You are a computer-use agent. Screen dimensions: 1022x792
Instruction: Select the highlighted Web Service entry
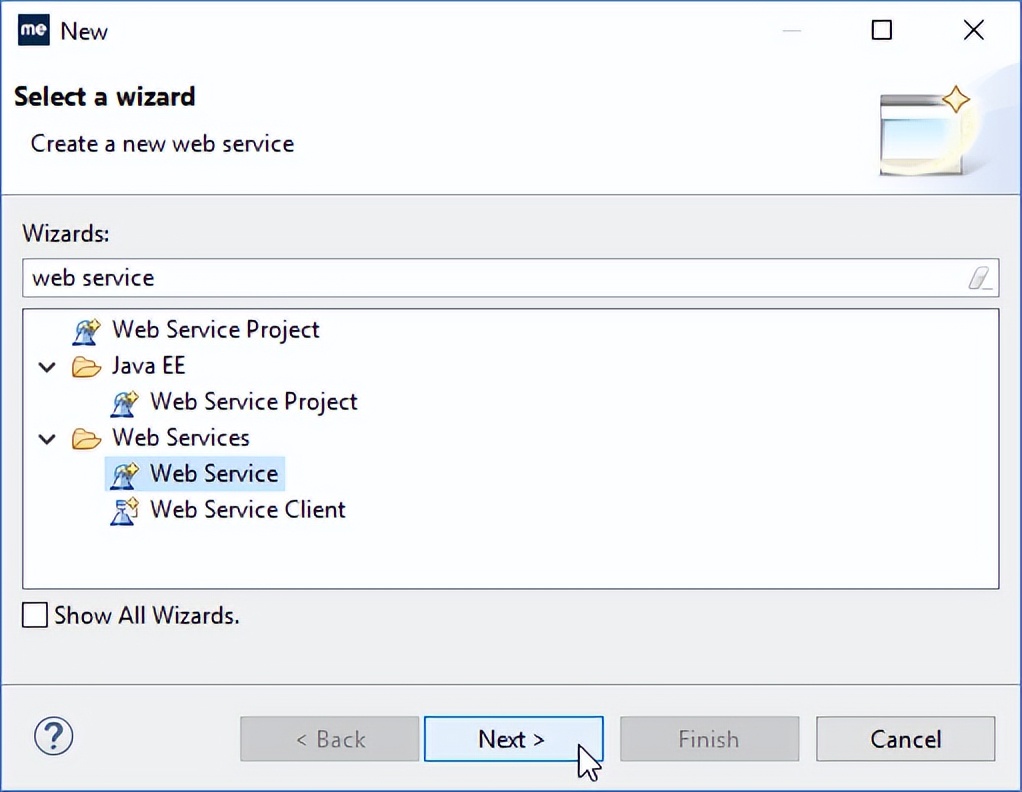pyautogui.click(x=214, y=474)
